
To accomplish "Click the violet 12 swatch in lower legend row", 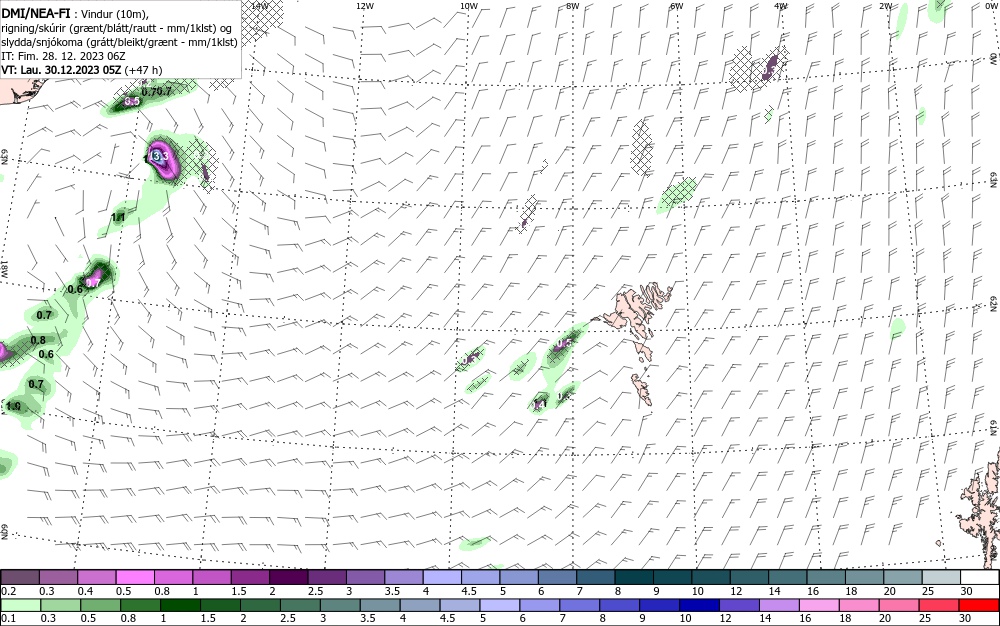I will [740, 605].
